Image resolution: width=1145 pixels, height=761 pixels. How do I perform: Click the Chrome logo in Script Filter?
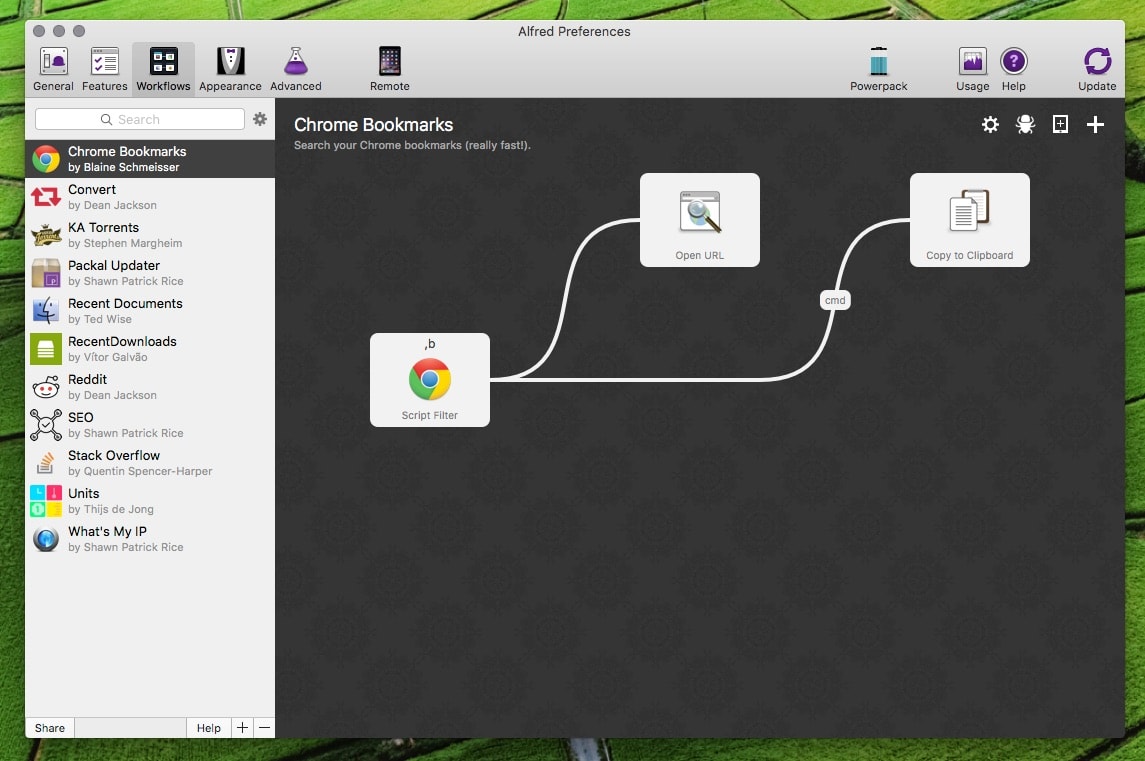430,379
